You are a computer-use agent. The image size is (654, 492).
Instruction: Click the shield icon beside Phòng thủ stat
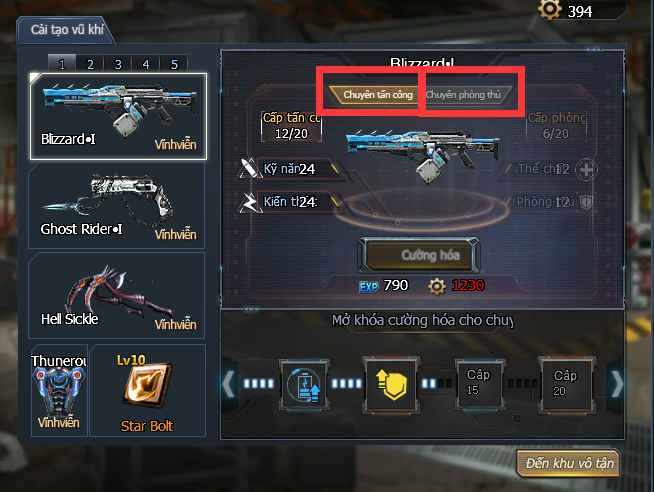pyautogui.click(x=586, y=203)
